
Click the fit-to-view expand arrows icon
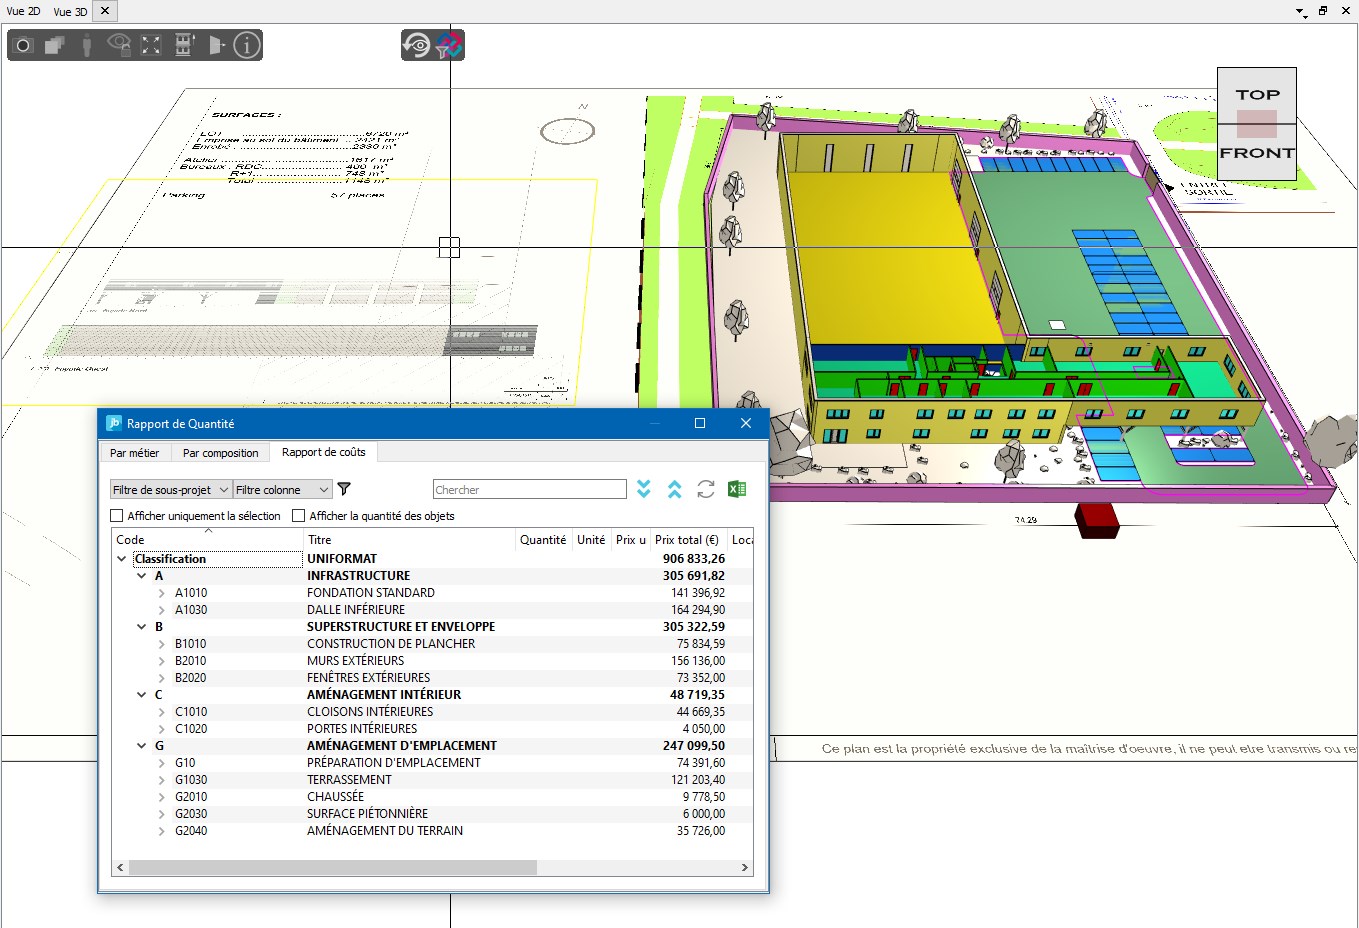pos(151,45)
